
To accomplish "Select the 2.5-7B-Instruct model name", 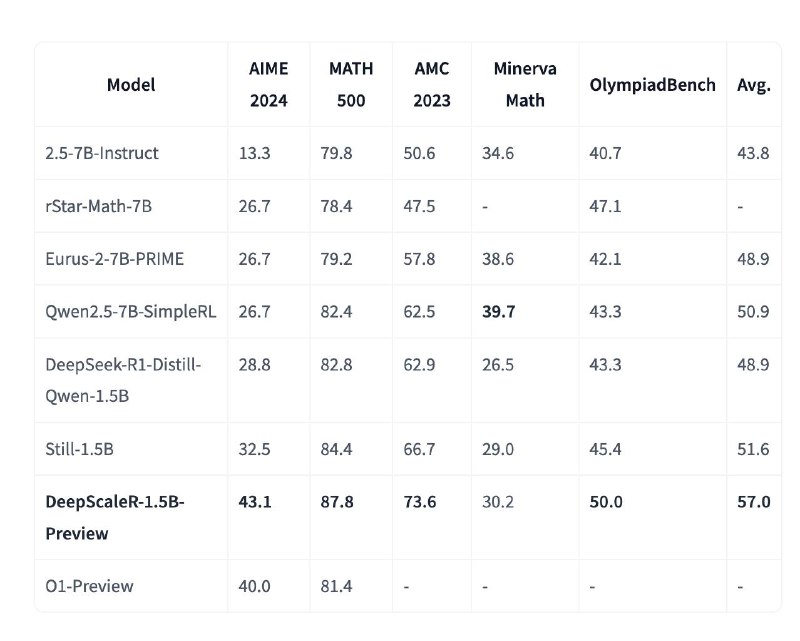I will pos(102,153).
